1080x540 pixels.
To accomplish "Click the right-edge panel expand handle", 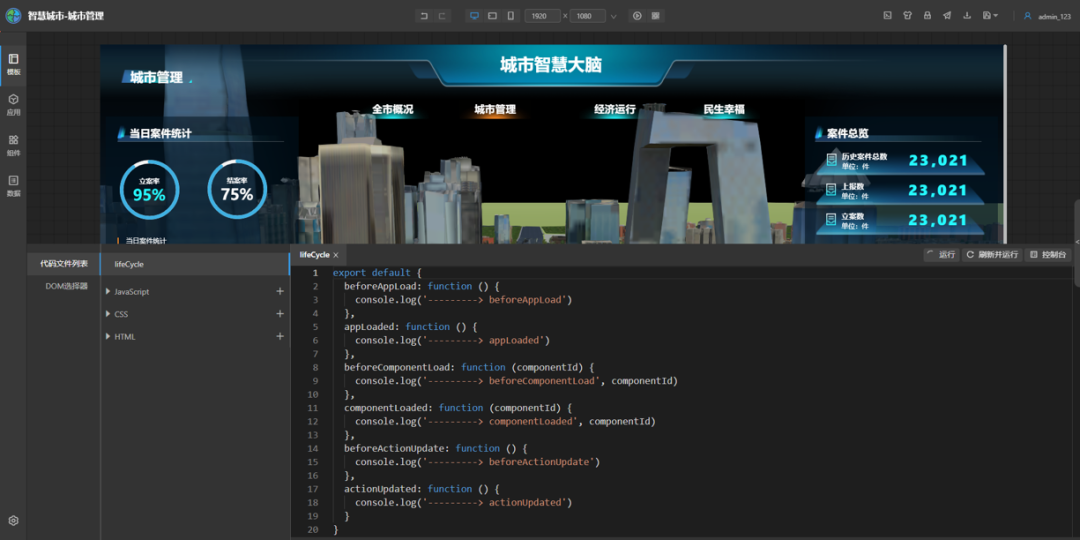I will click(x=1077, y=242).
